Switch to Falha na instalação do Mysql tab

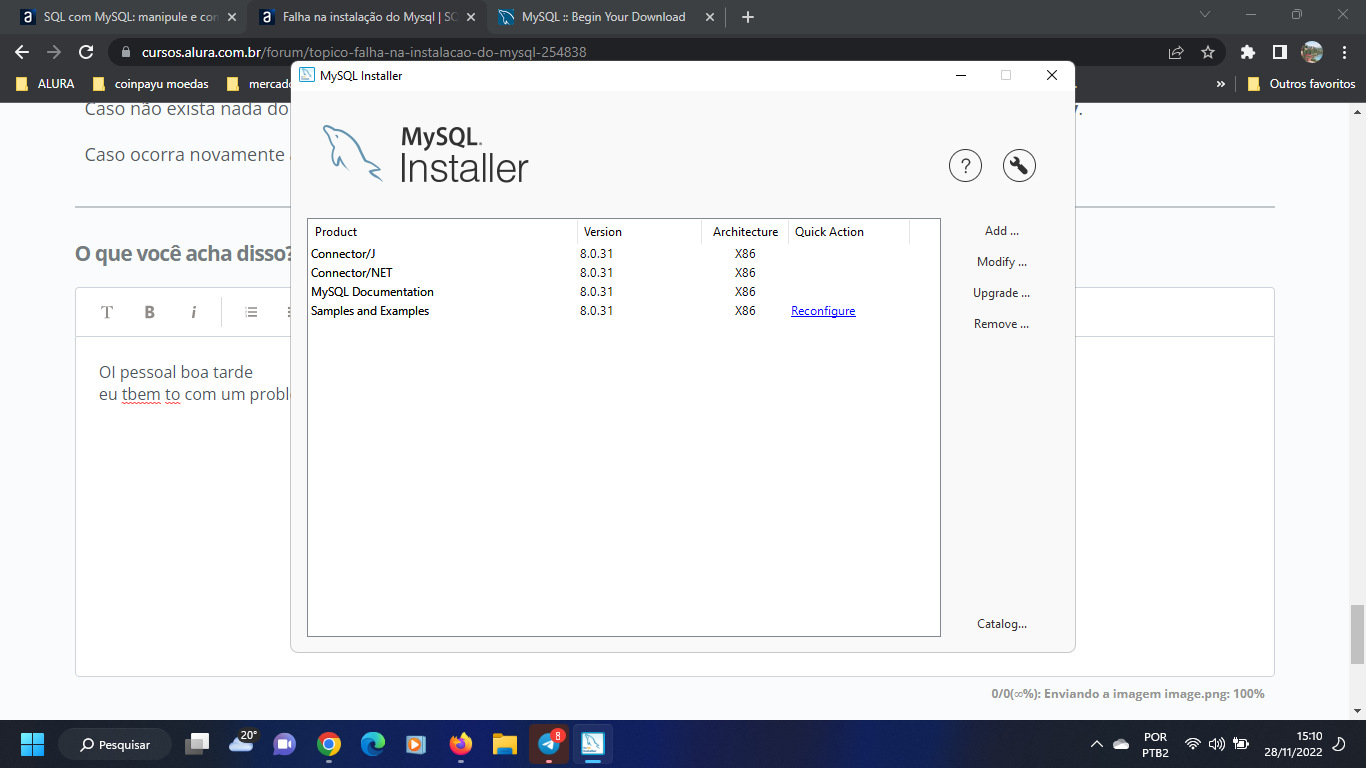coord(368,17)
